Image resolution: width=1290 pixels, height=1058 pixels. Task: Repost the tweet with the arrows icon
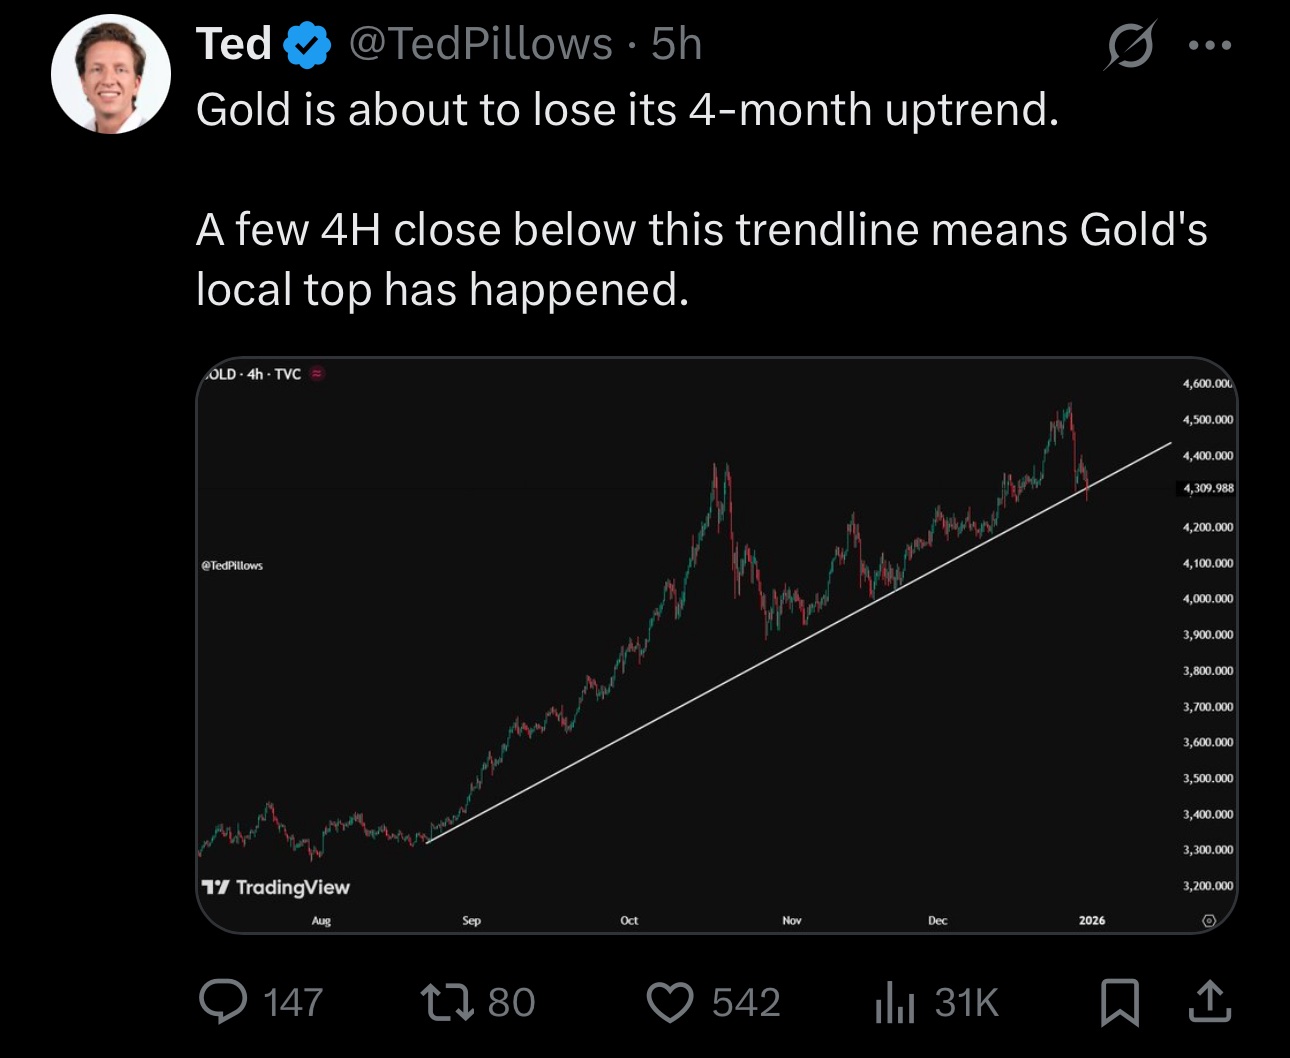(x=447, y=1002)
